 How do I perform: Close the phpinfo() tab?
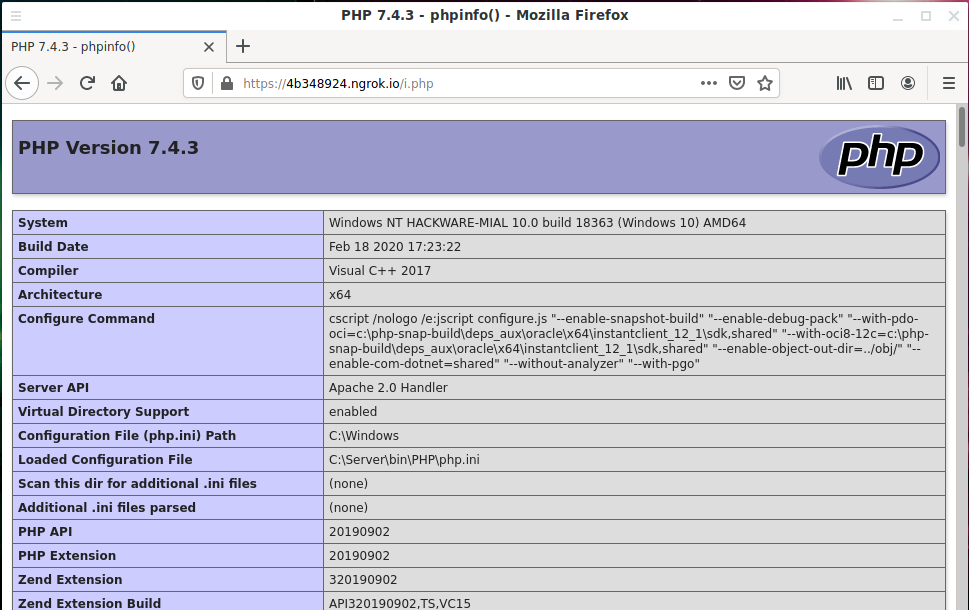pos(209,46)
